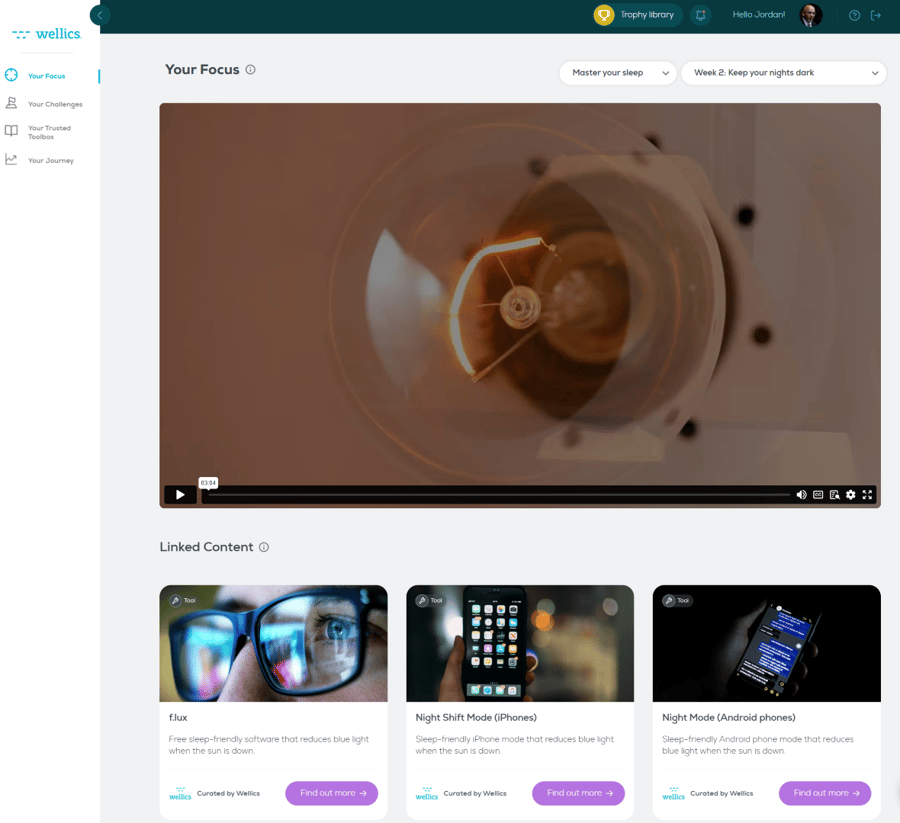The height and width of the screenshot is (823, 900).
Task: Open the help icon near the logout button
Action: 852,15
